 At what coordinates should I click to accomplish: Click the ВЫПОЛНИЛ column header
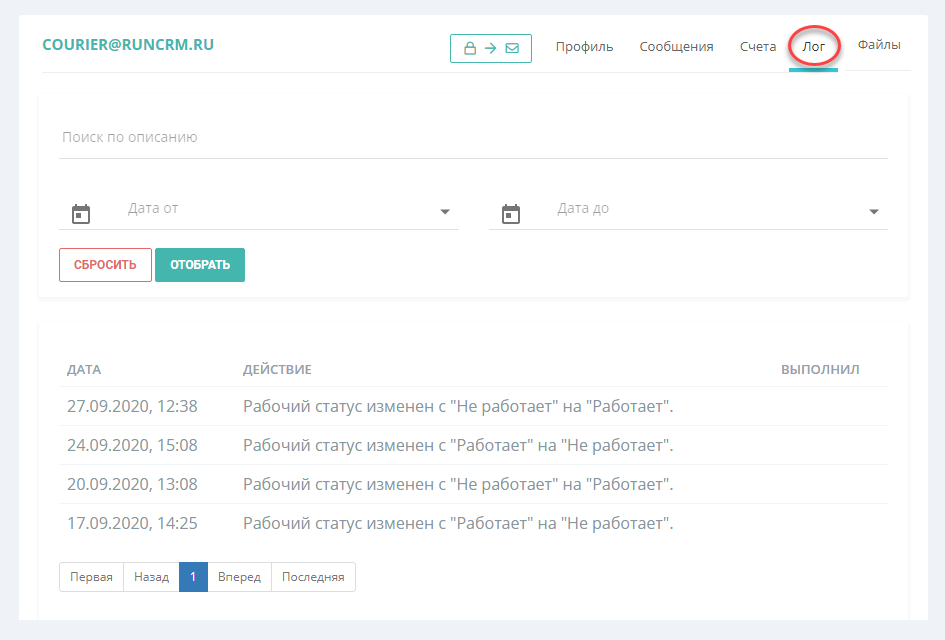tap(820, 369)
